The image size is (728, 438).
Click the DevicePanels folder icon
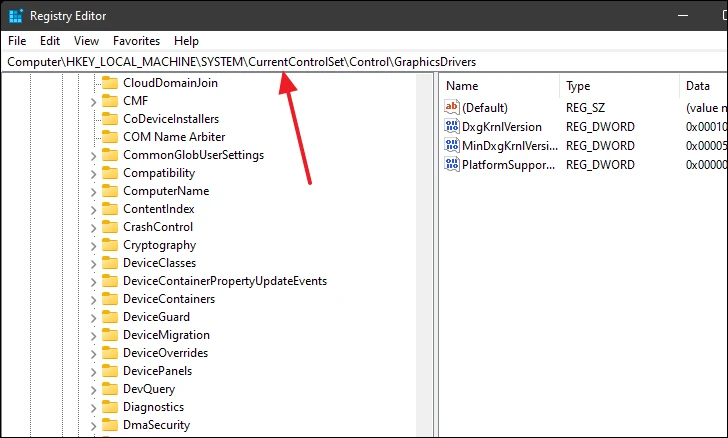tap(110, 371)
